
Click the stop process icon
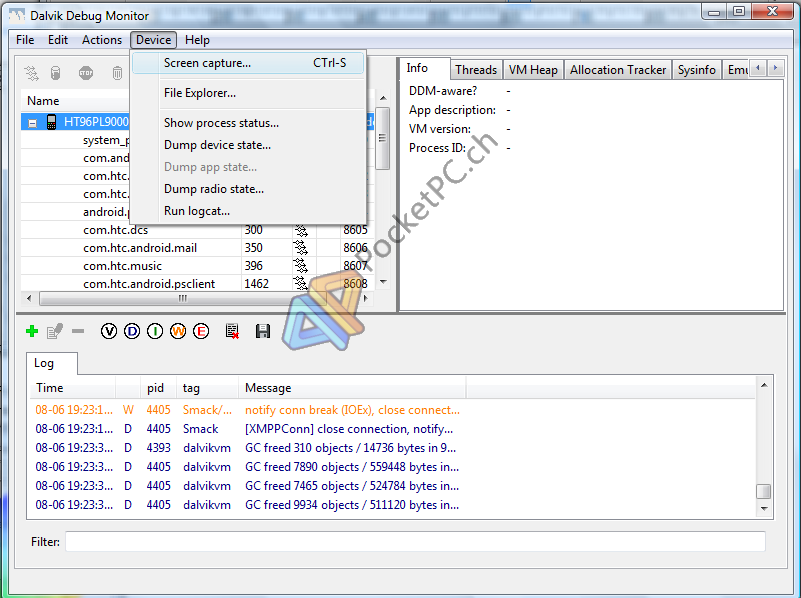(x=86, y=74)
